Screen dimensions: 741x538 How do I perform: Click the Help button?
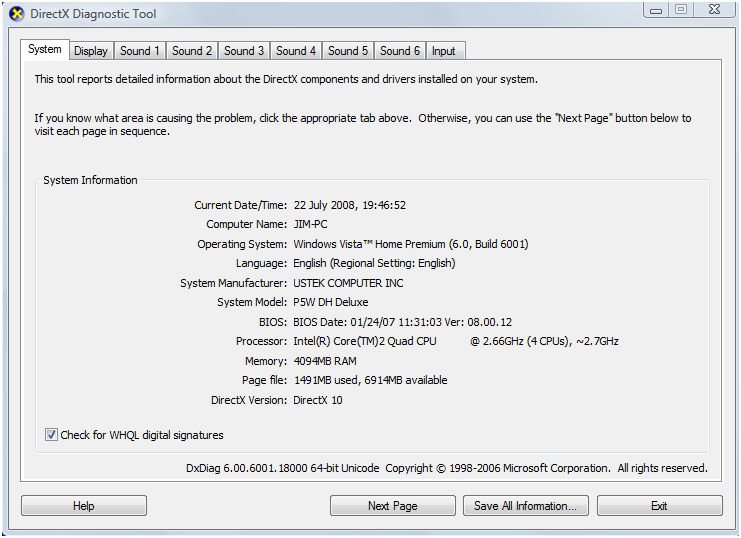pyautogui.click(x=84, y=505)
